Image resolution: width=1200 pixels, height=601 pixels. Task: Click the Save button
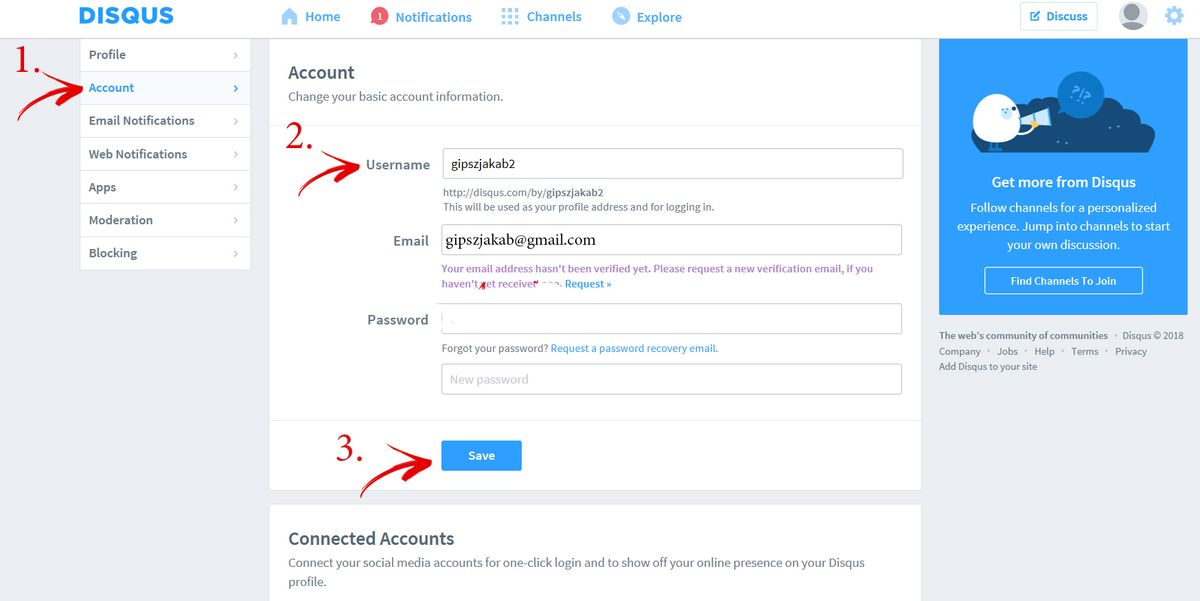point(481,455)
